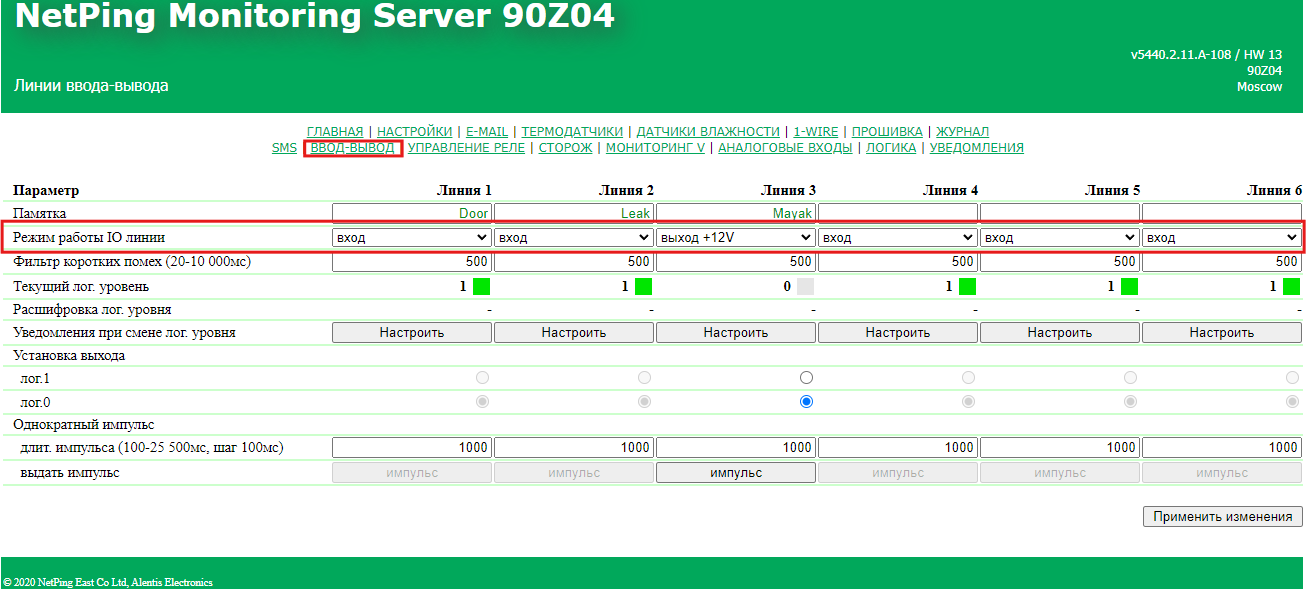This screenshot has height=589, width=1307.
Task: Expand the 'выход +12V' mode dropdown for Line 3
Action: pos(735,238)
